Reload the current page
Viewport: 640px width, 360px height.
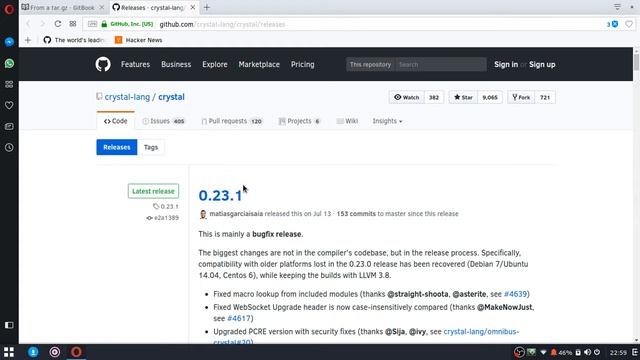58,24
